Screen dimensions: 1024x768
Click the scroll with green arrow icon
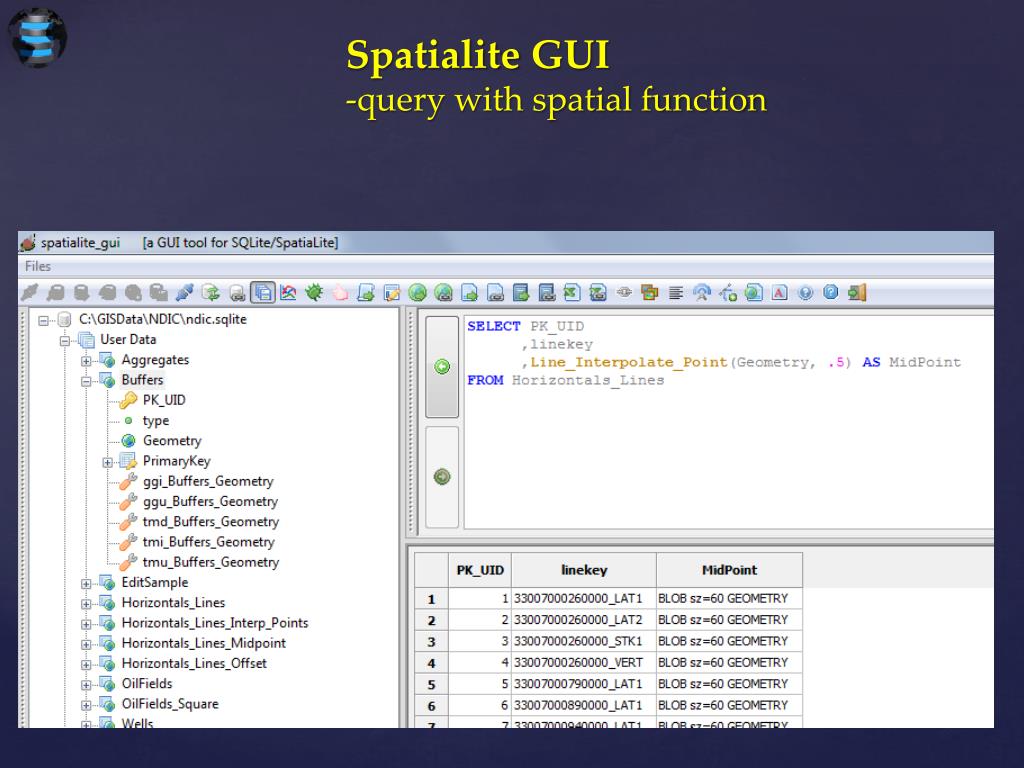pyautogui.click(x=366, y=293)
